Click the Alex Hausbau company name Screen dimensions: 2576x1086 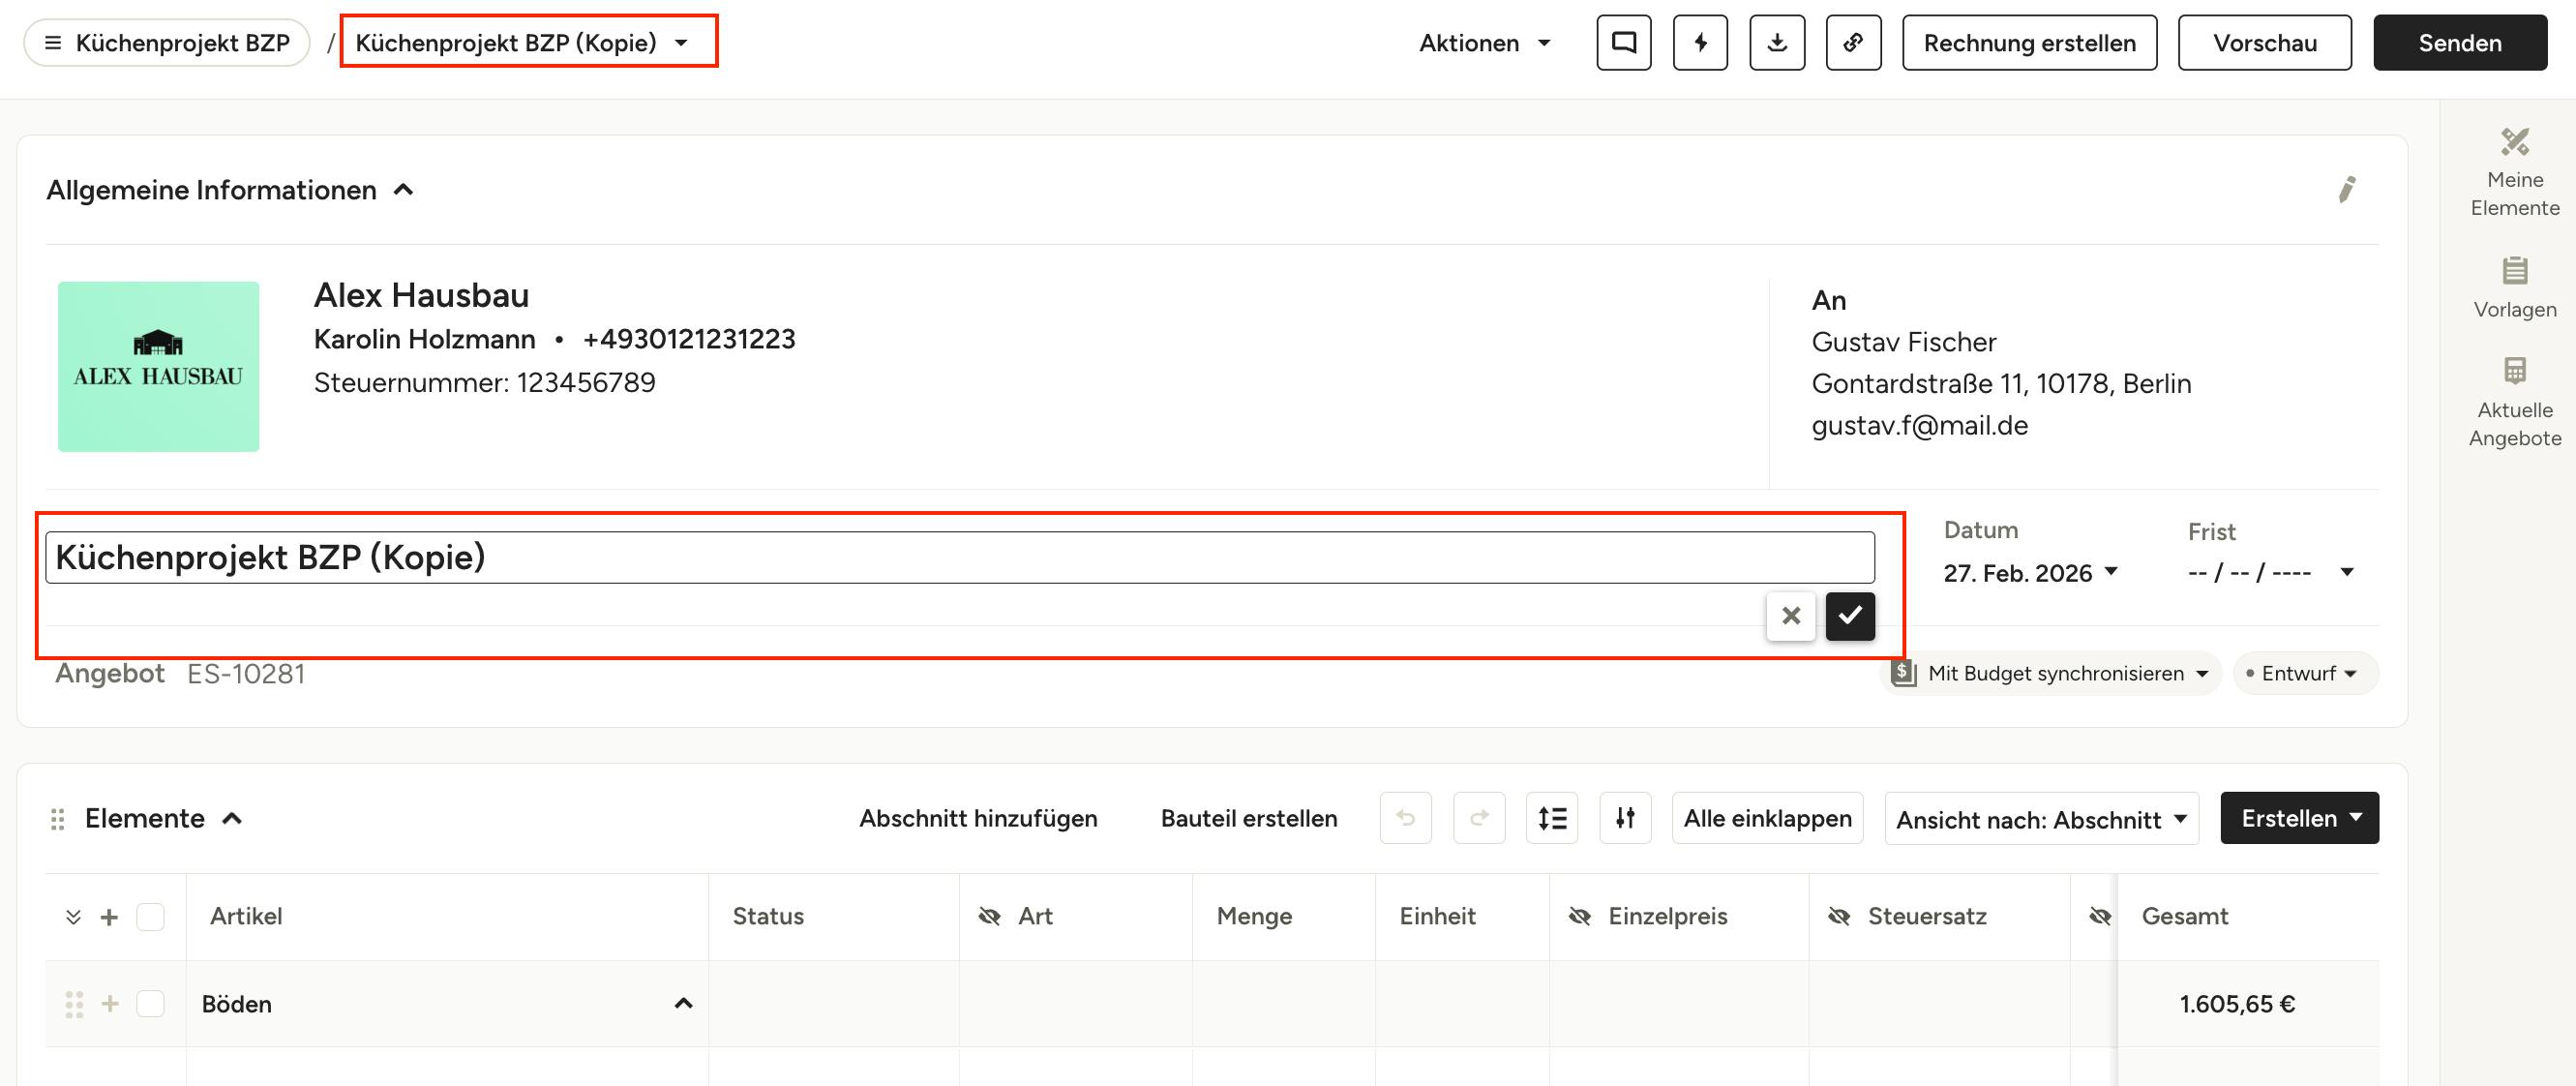(x=421, y=295)
